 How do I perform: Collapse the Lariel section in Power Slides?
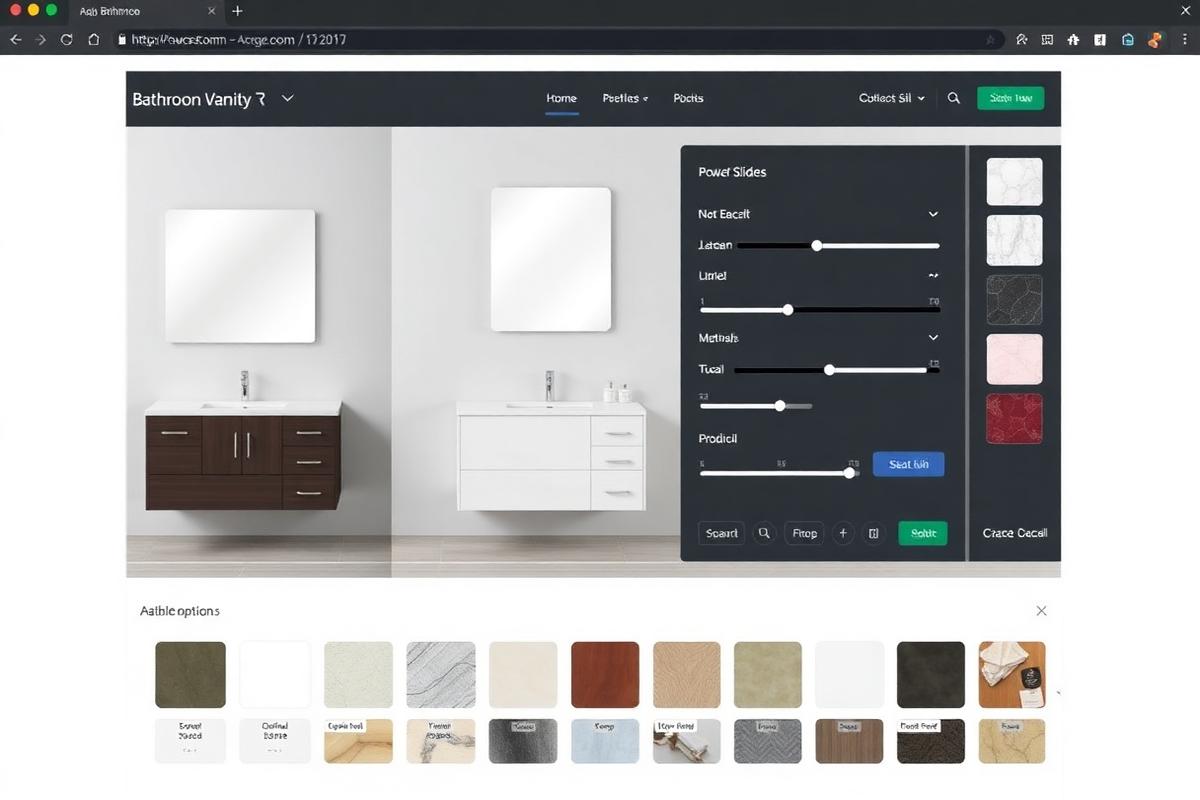coord(932,274)
